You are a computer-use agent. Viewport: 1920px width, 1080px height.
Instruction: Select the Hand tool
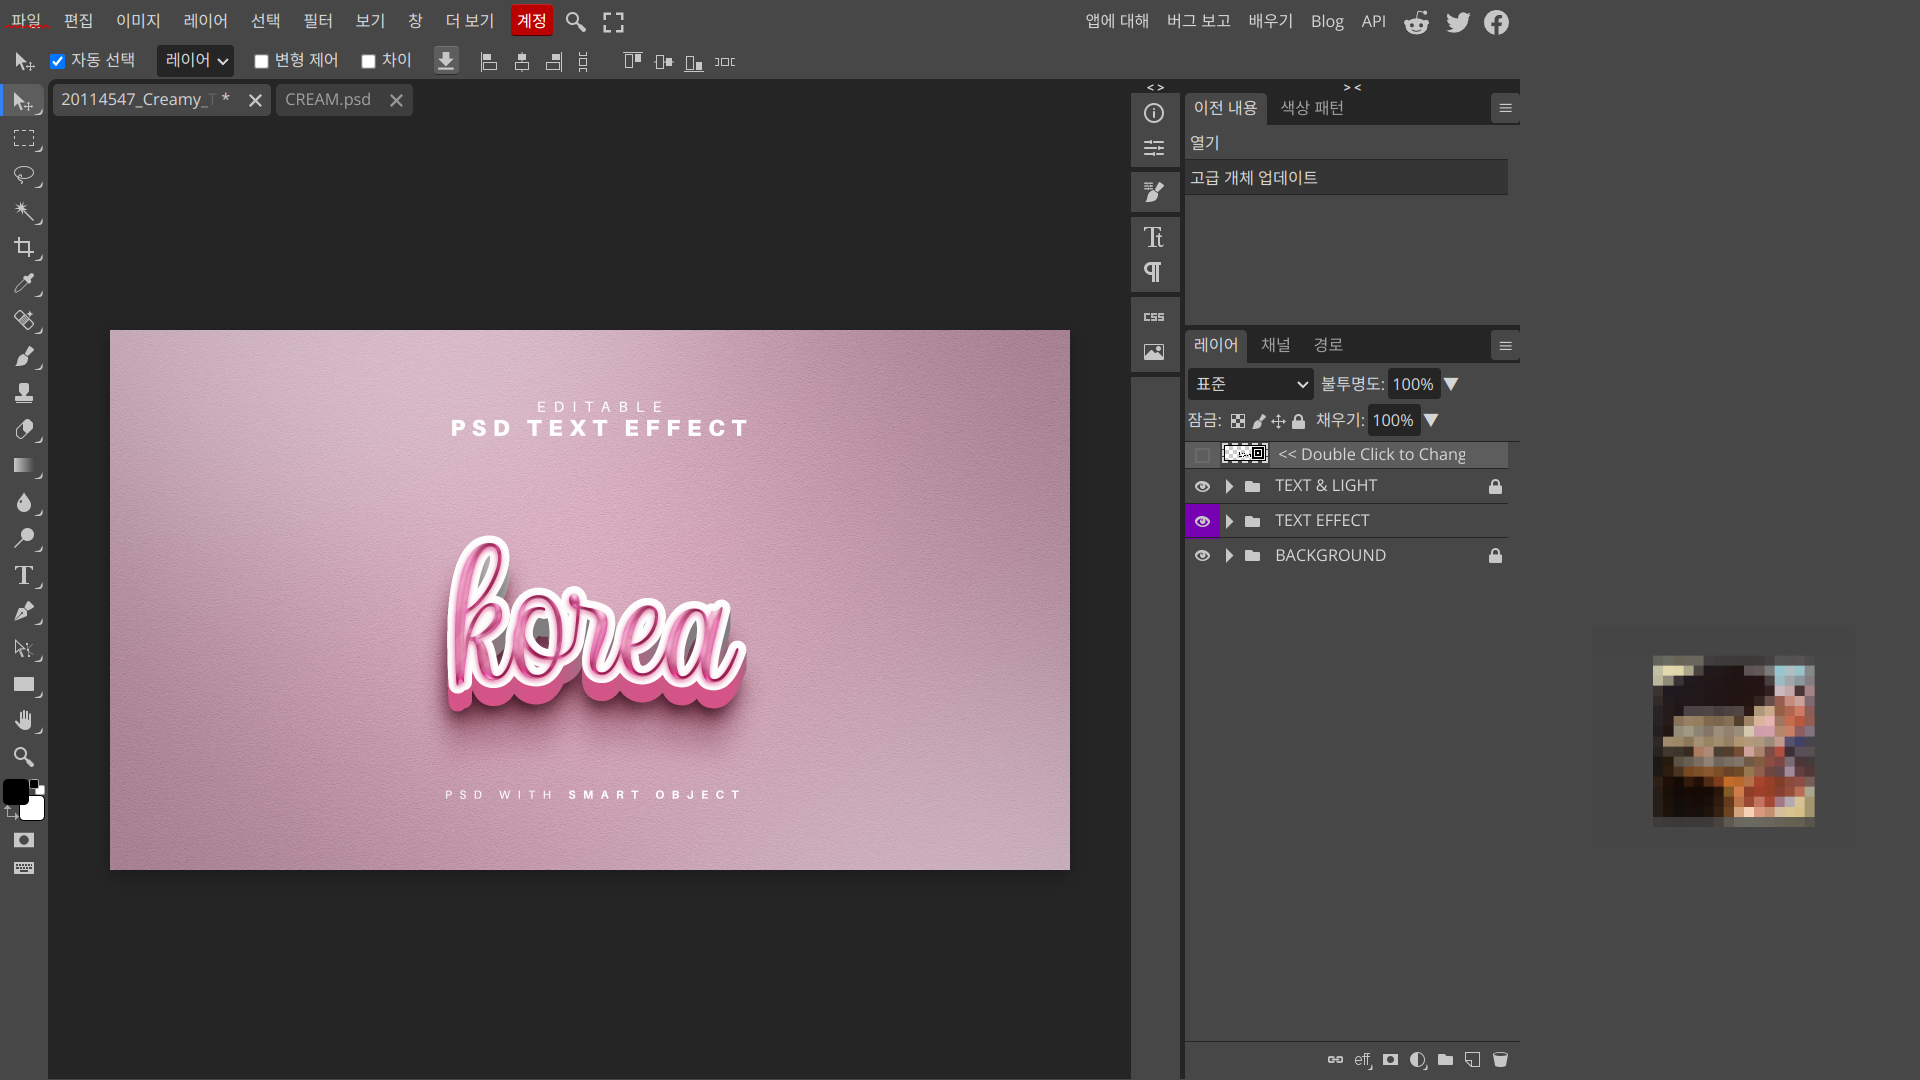coord(24,721)
